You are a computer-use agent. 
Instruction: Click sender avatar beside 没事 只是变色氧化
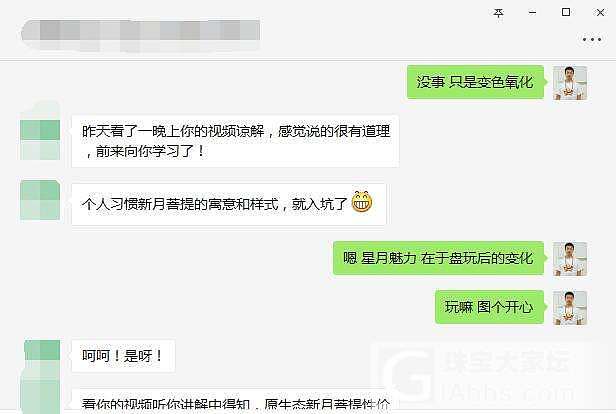[x=570, y=83]
